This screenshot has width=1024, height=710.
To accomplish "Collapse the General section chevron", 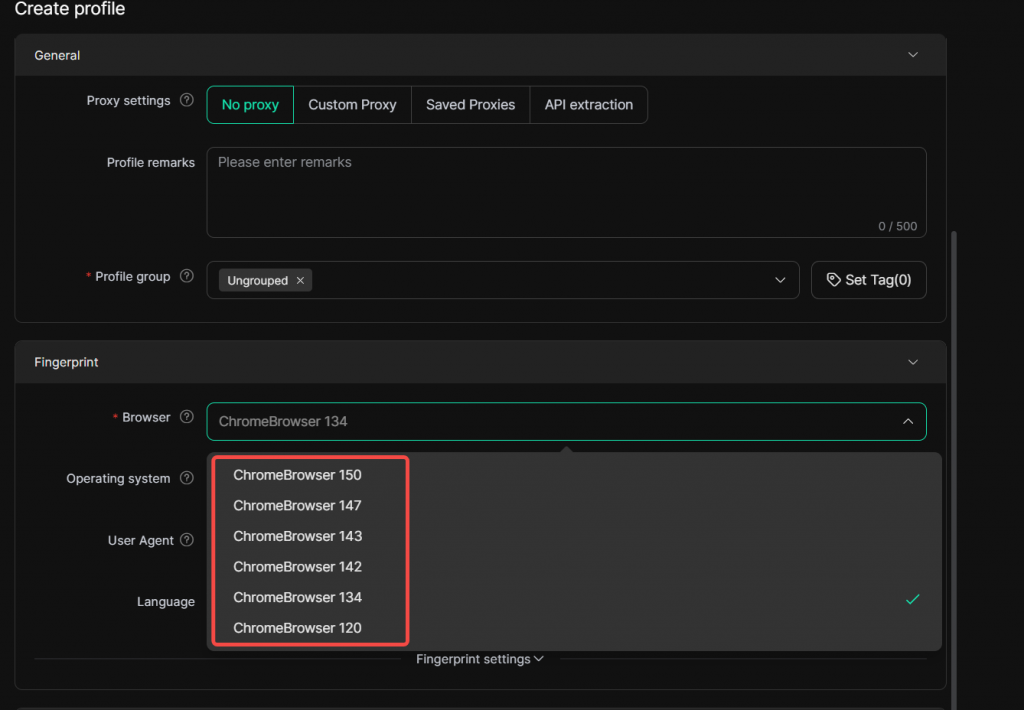I will [913, 55].
